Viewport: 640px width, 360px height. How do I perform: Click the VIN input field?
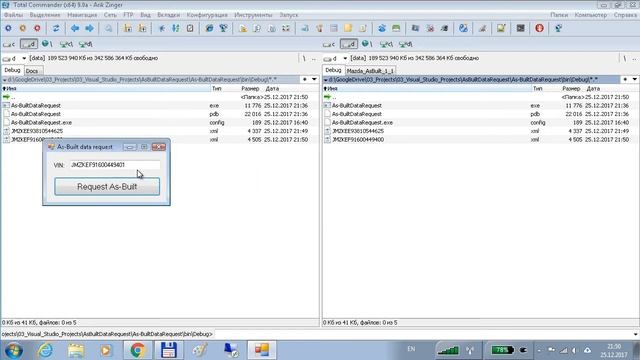click(x=114, y=165)
